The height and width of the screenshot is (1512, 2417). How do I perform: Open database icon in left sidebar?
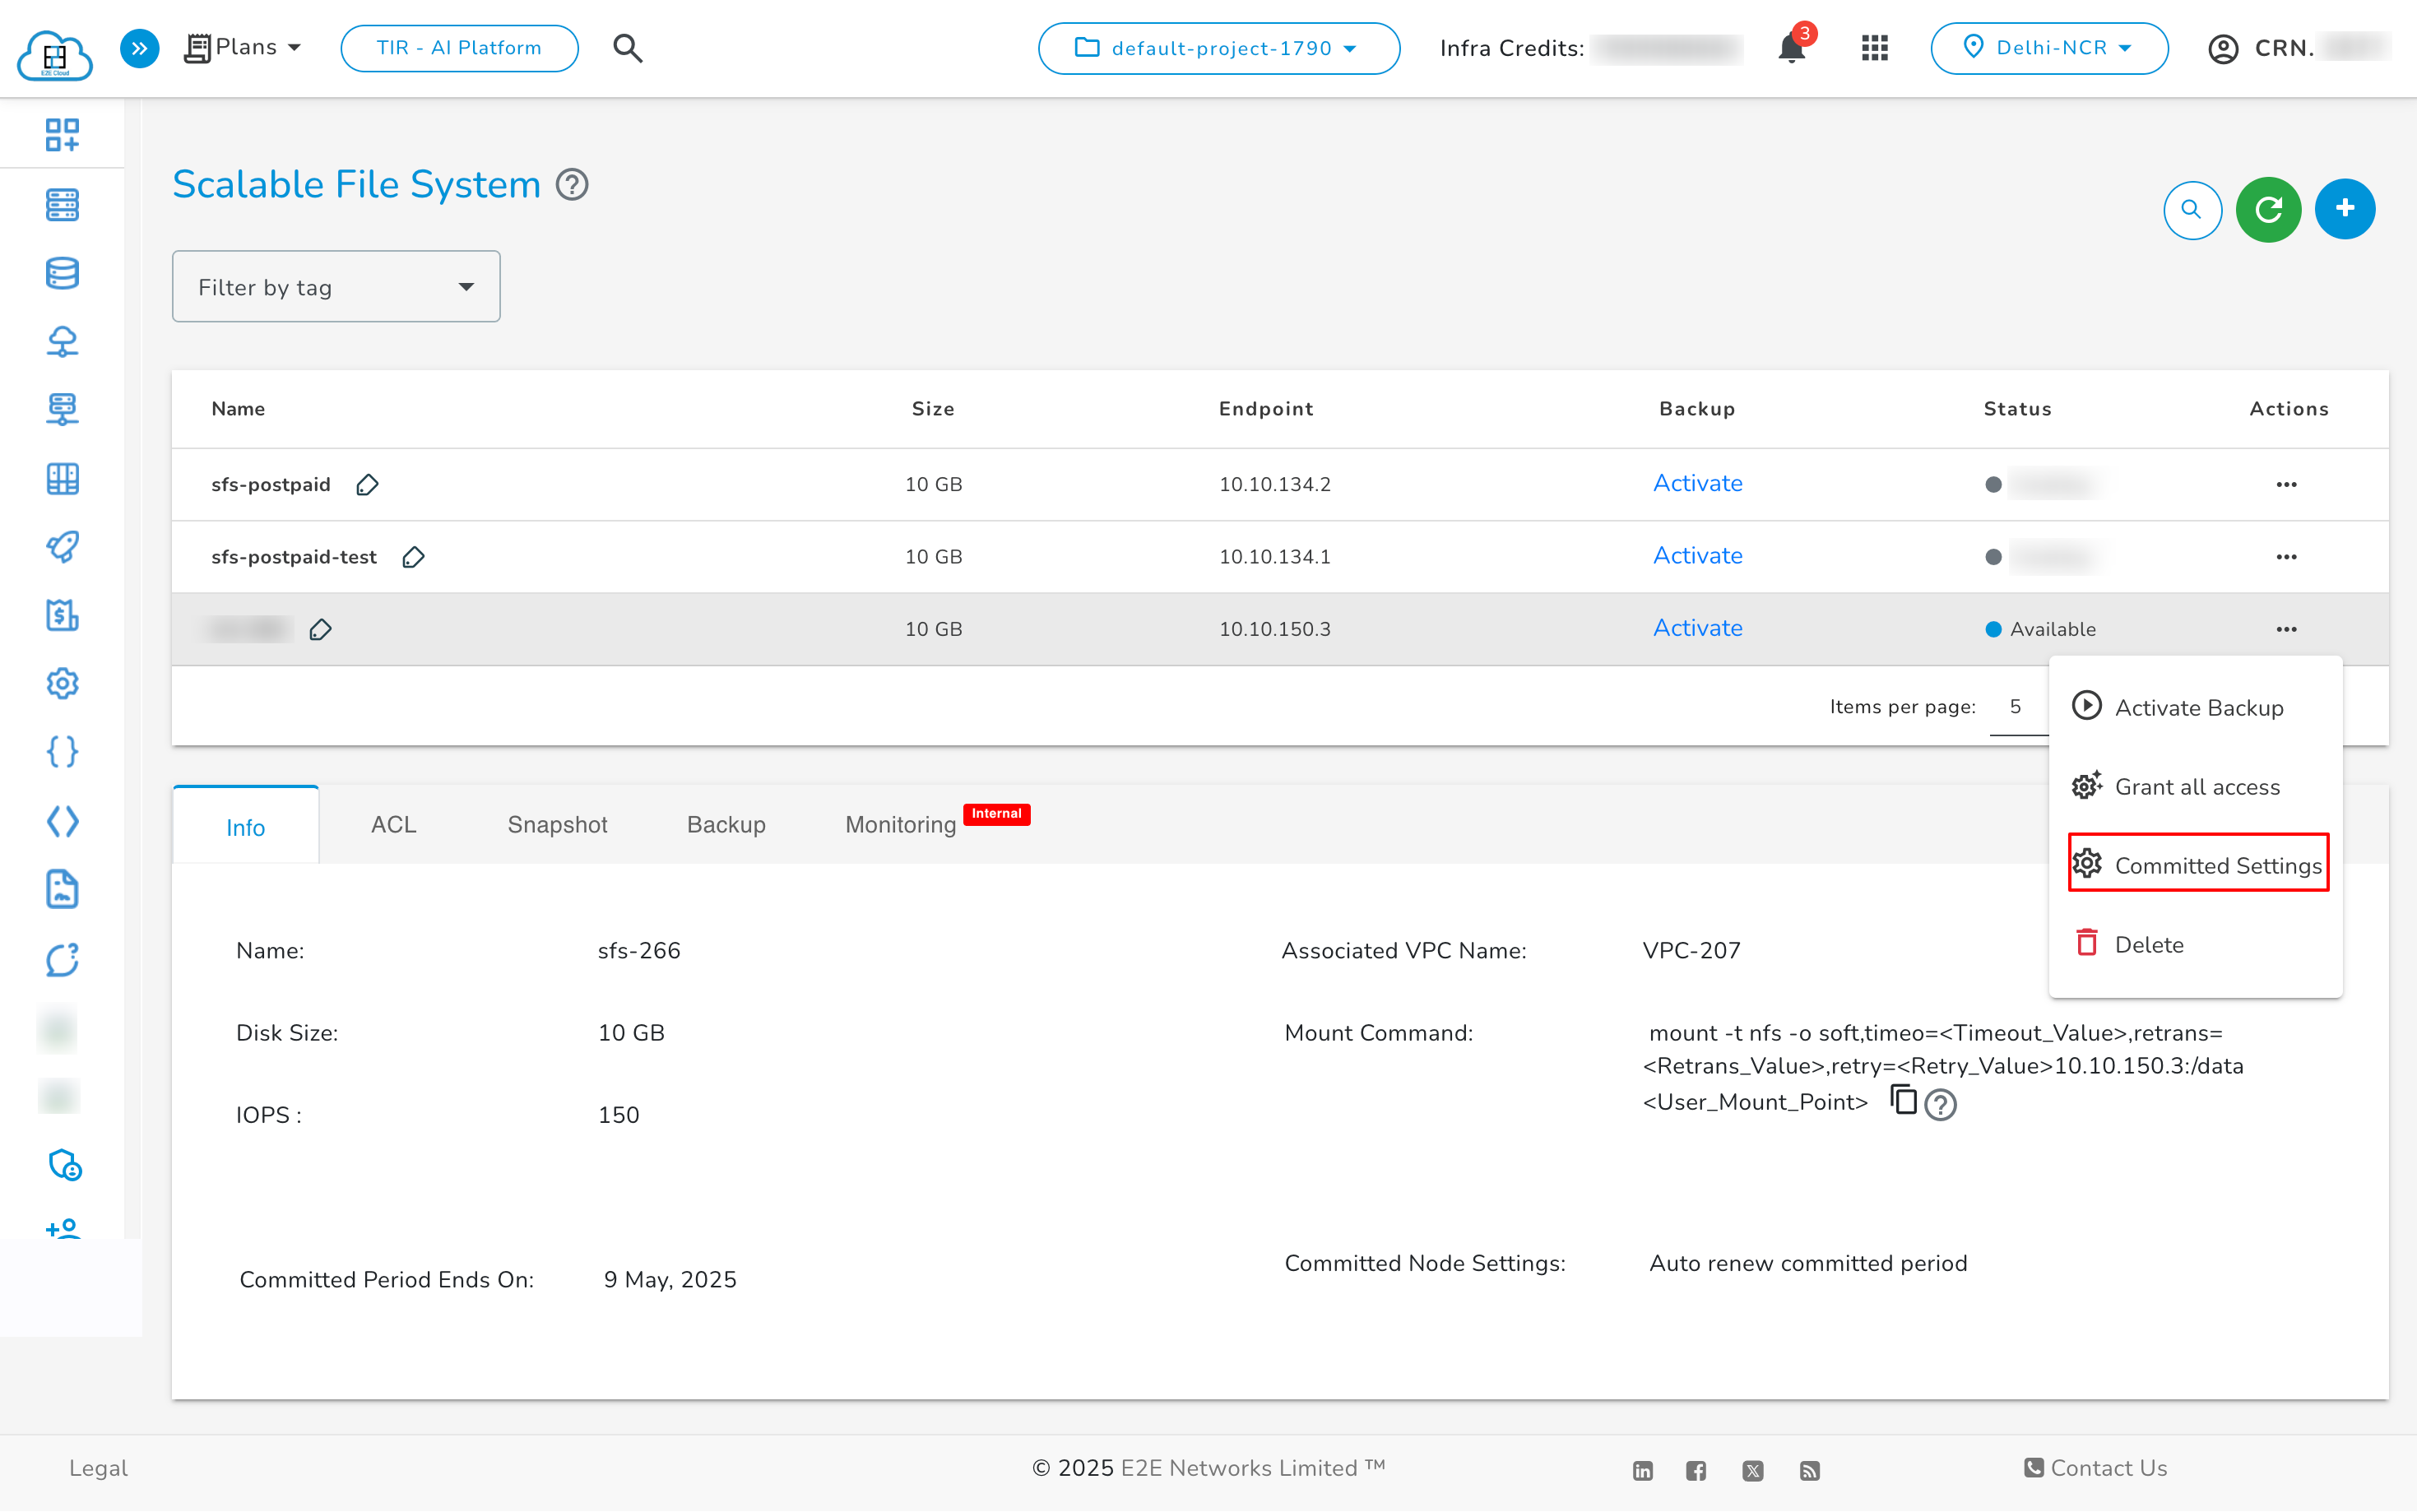[x=62, y=273]
